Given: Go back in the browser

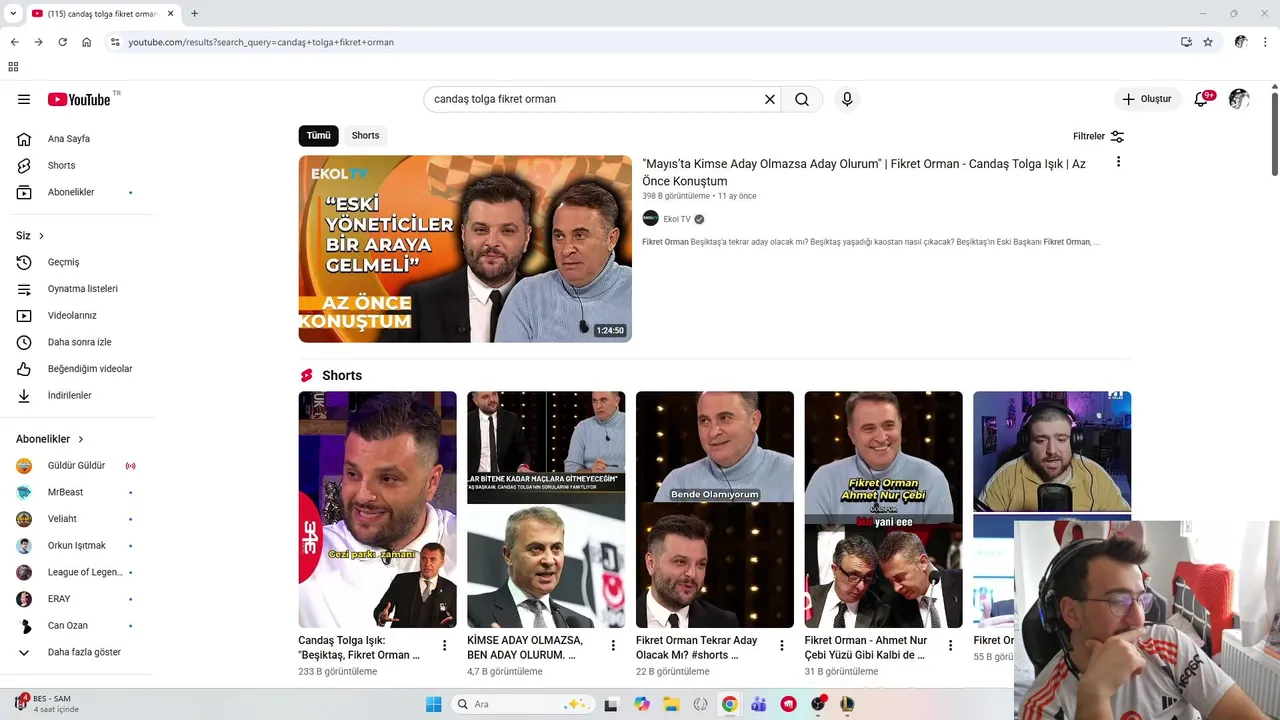Looking at the screenshot, I should 14,42.
